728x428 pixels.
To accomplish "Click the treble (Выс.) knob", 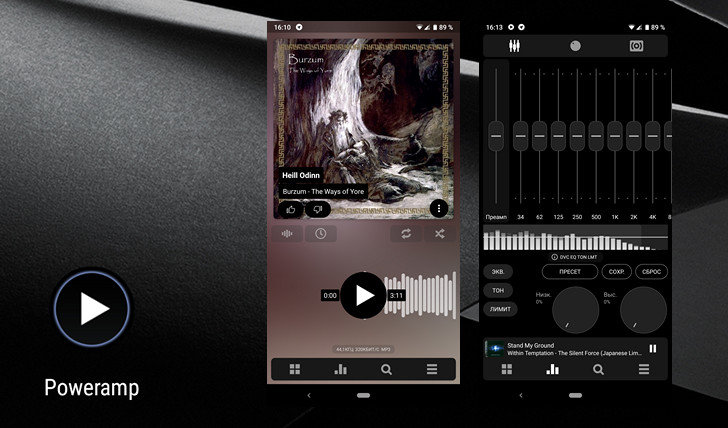I will click(644, 310).
